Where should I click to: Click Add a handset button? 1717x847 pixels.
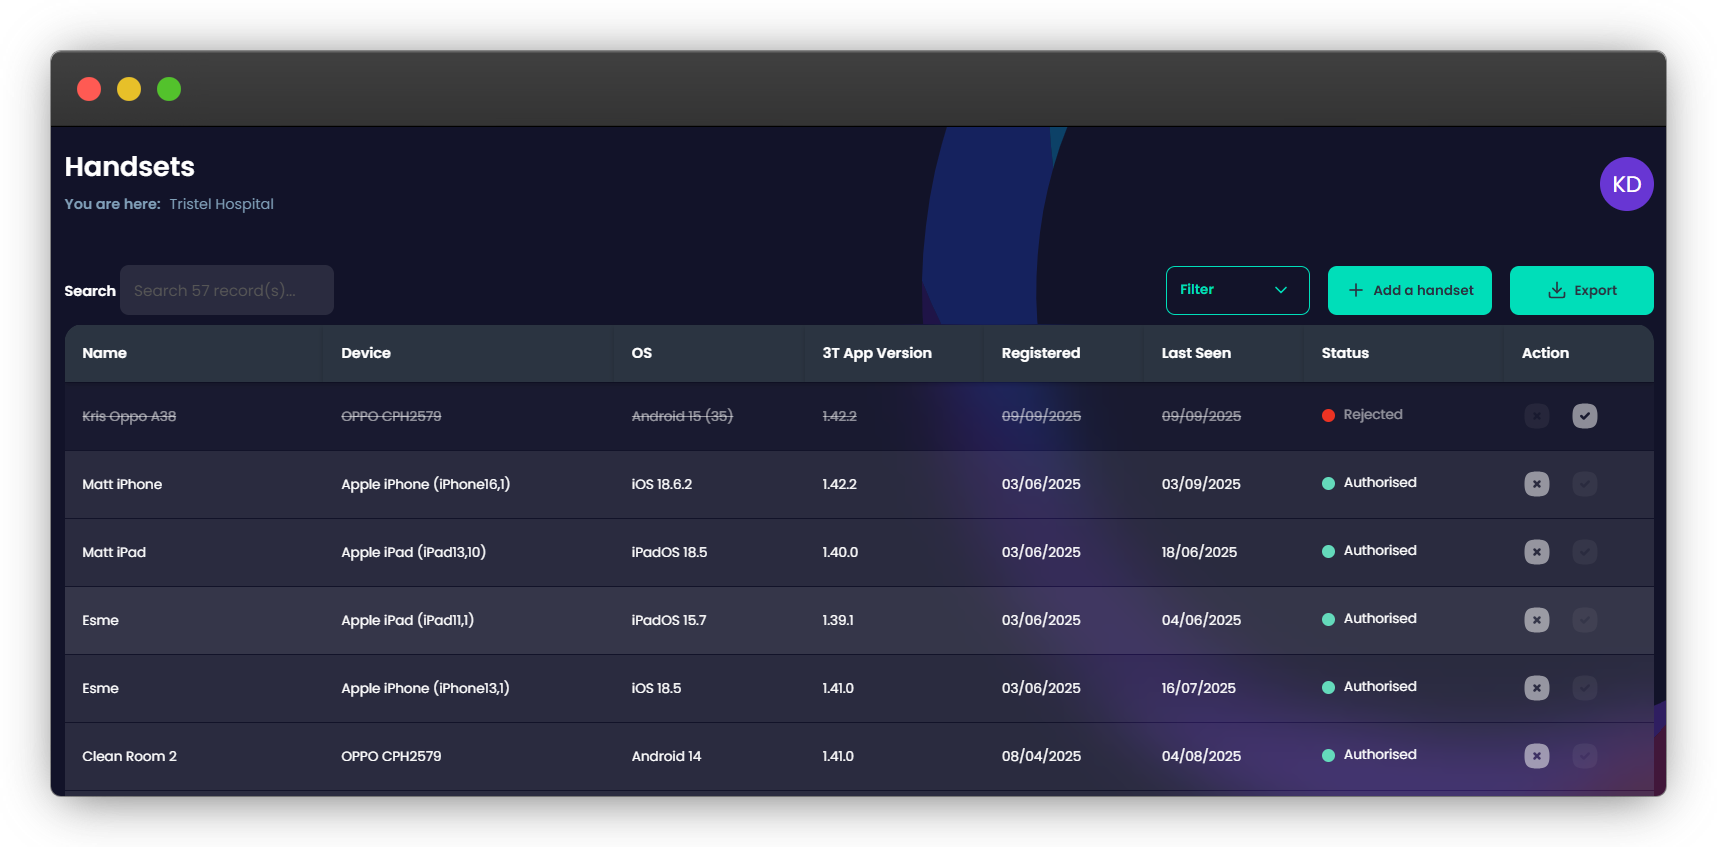(1409, 290)
